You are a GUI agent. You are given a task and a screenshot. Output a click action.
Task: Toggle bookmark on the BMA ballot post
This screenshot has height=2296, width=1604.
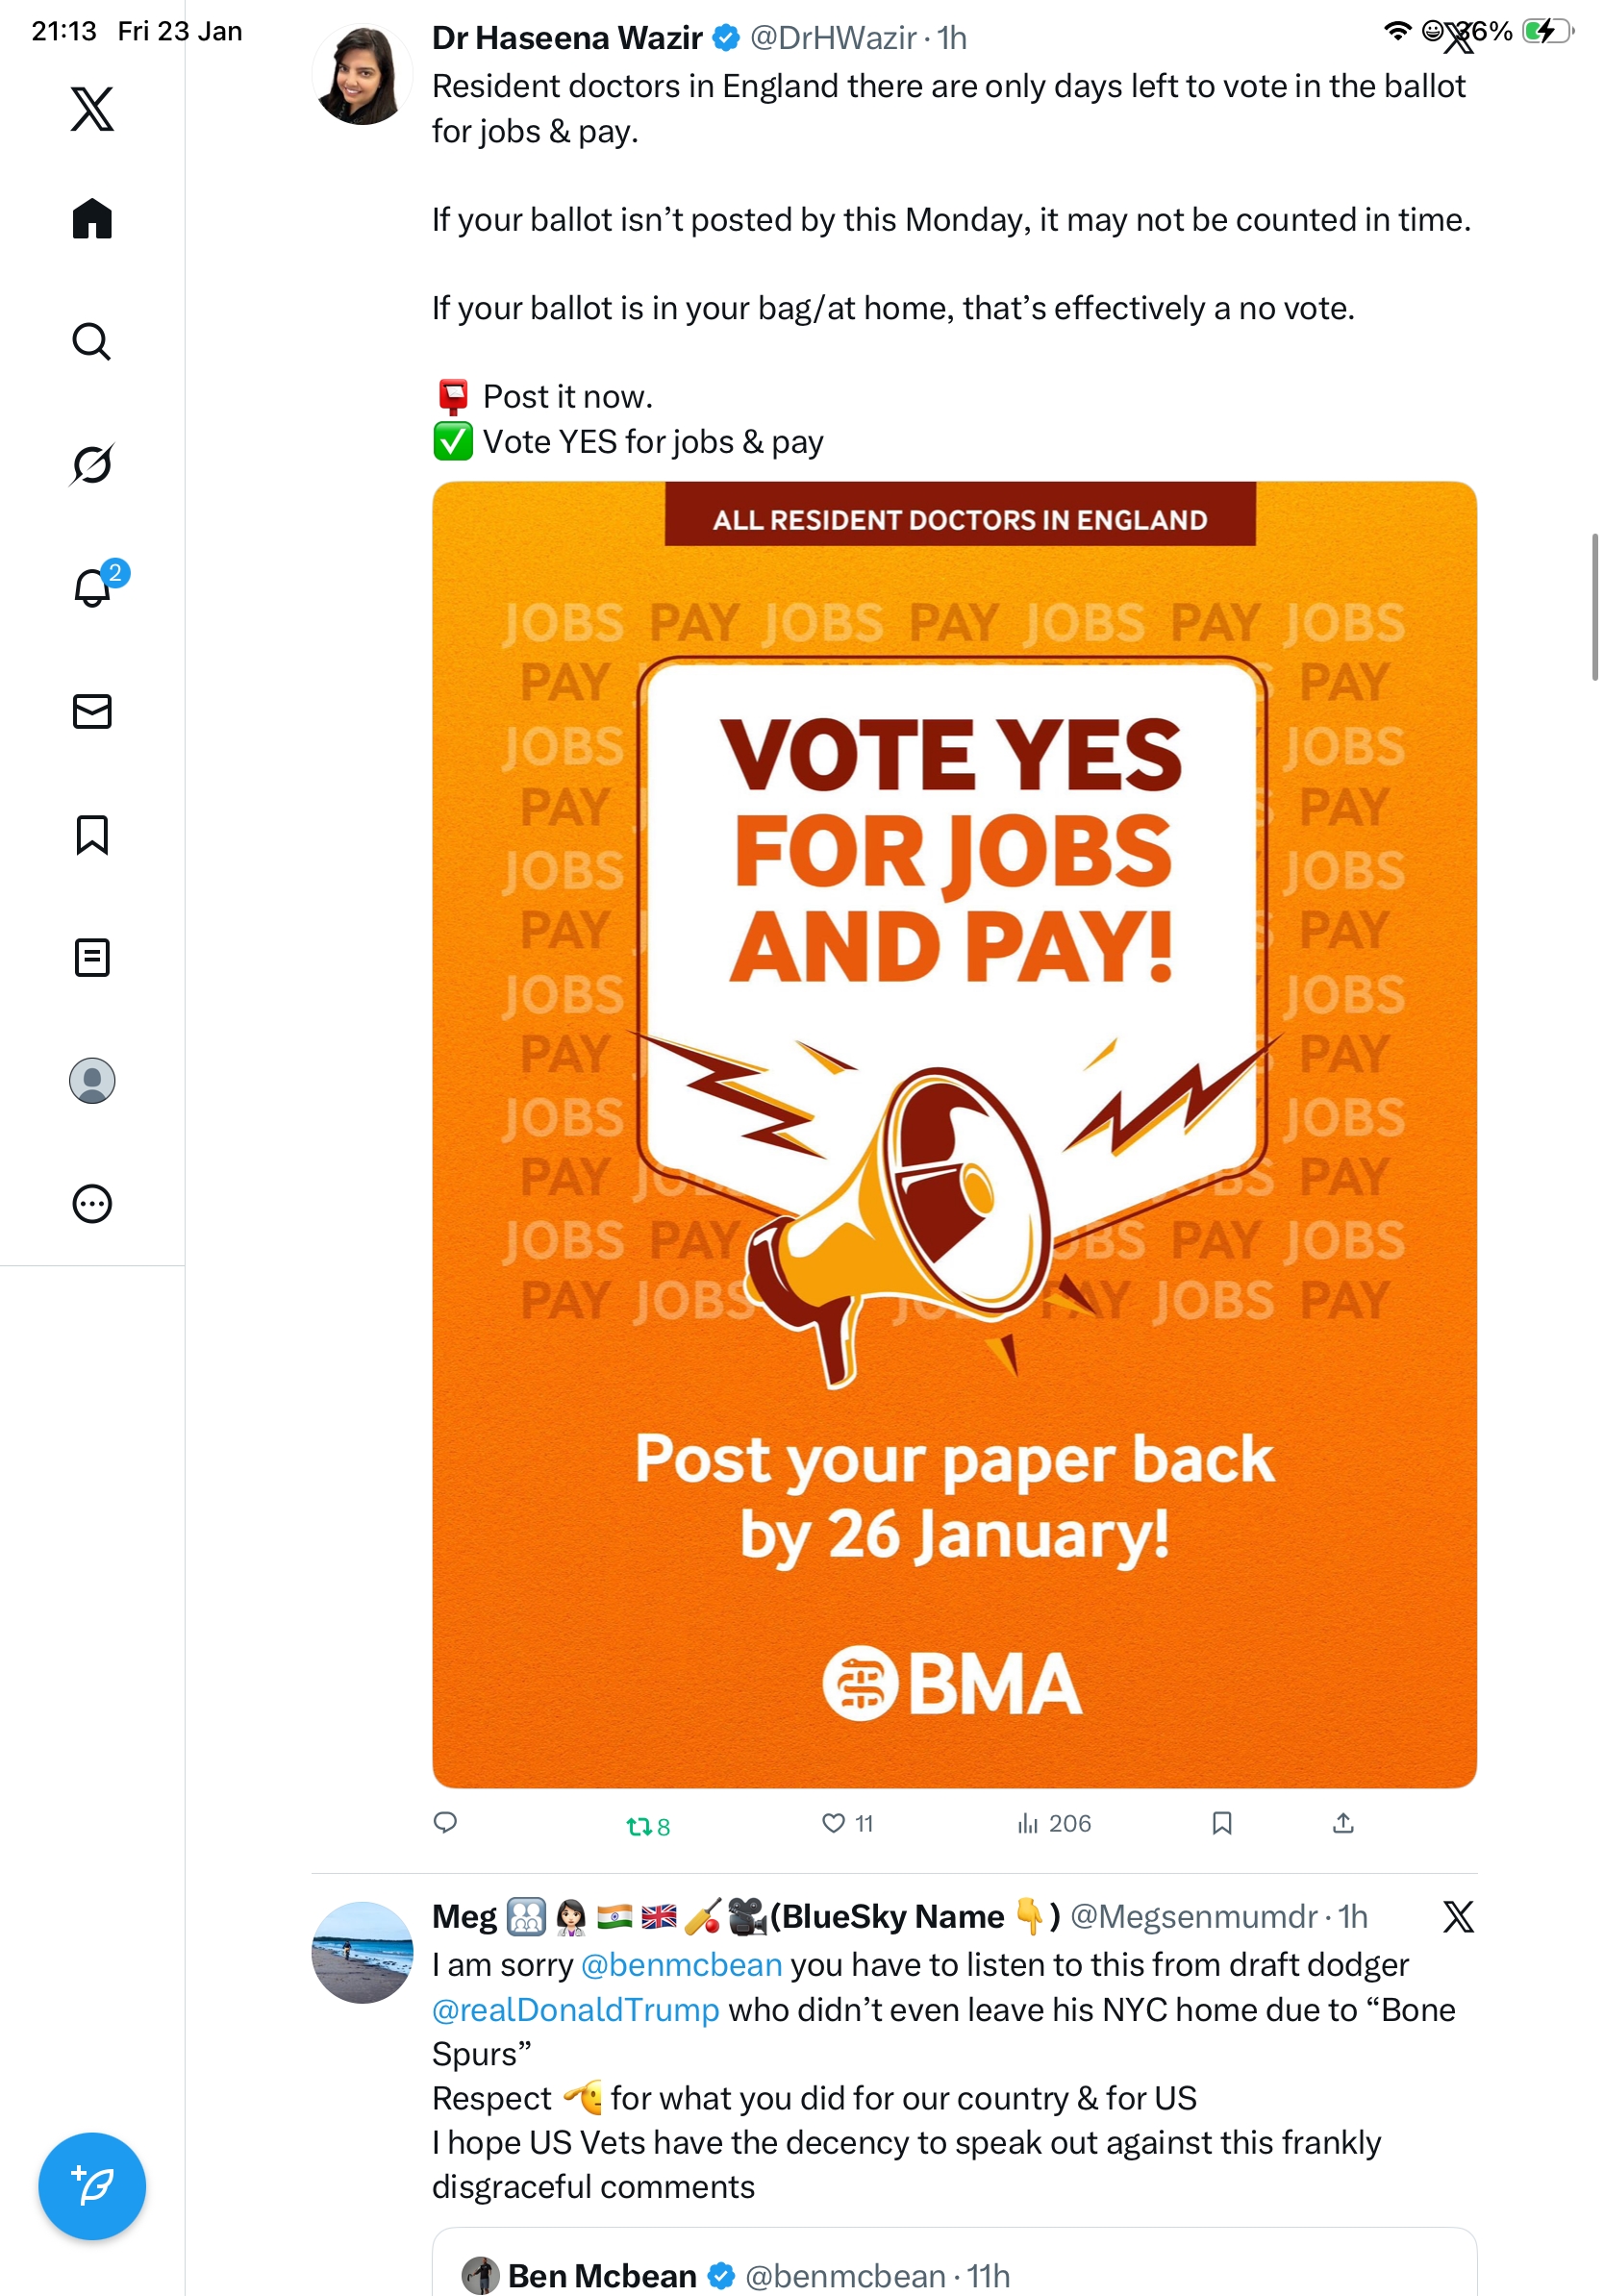[1221, 1822]
